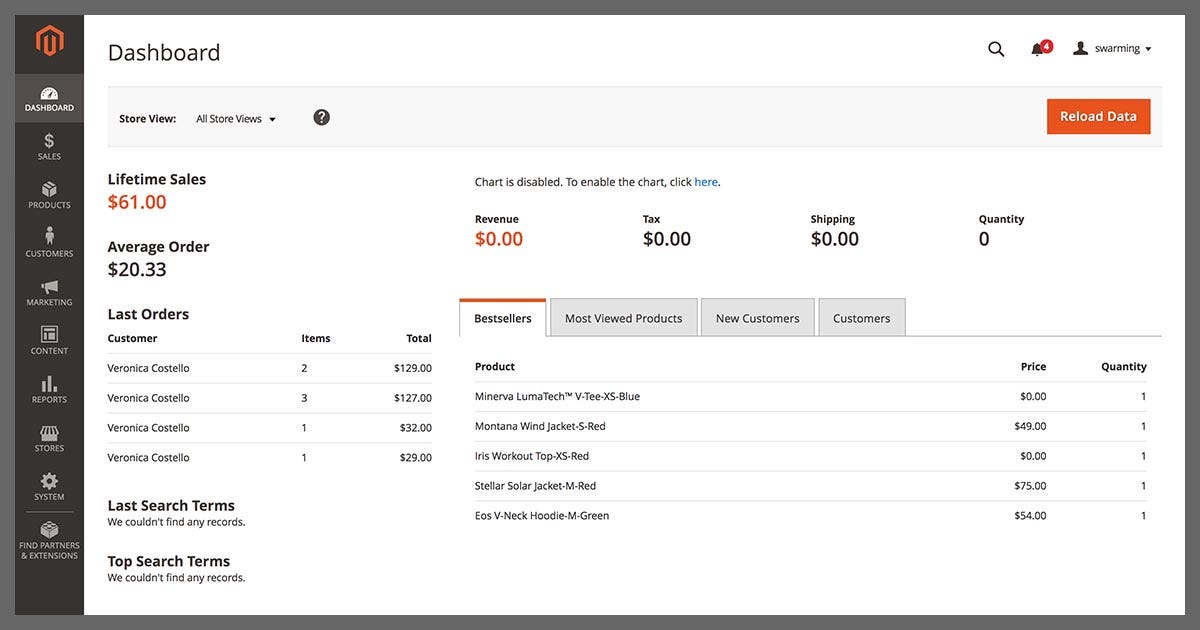Image resolution: width=1200 pixels, height=630 pixels.
Task: Open Find Partners & Extensions icon
Action: click(49, 530)
